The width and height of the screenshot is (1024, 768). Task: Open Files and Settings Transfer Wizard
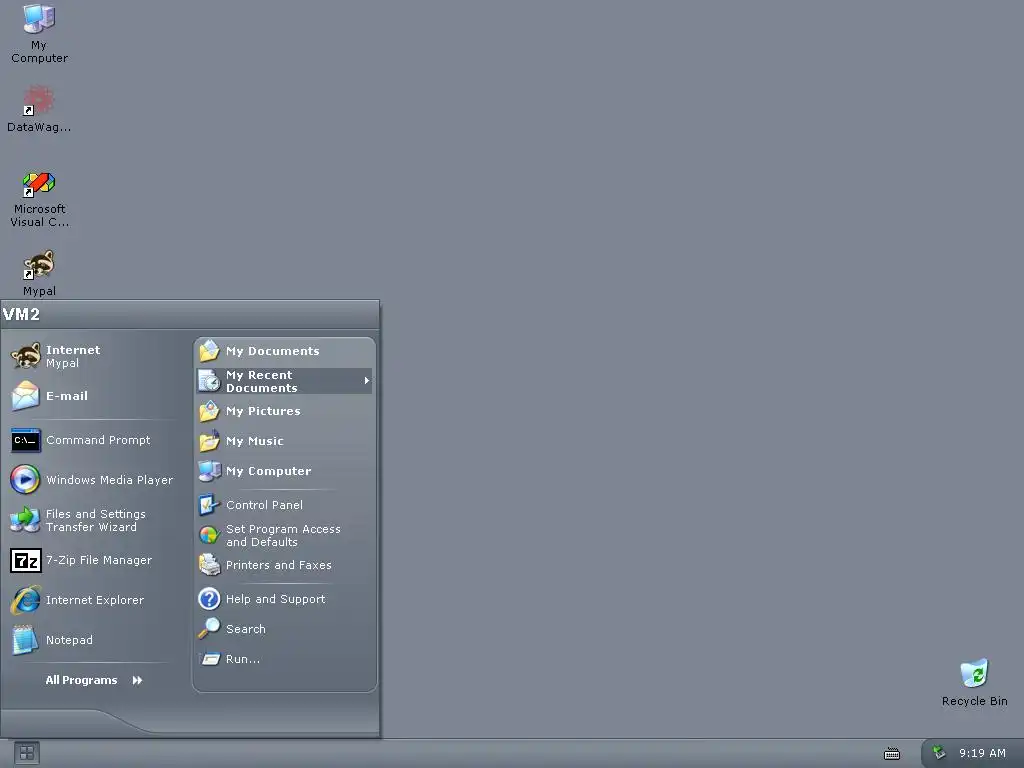click(93, 520)
